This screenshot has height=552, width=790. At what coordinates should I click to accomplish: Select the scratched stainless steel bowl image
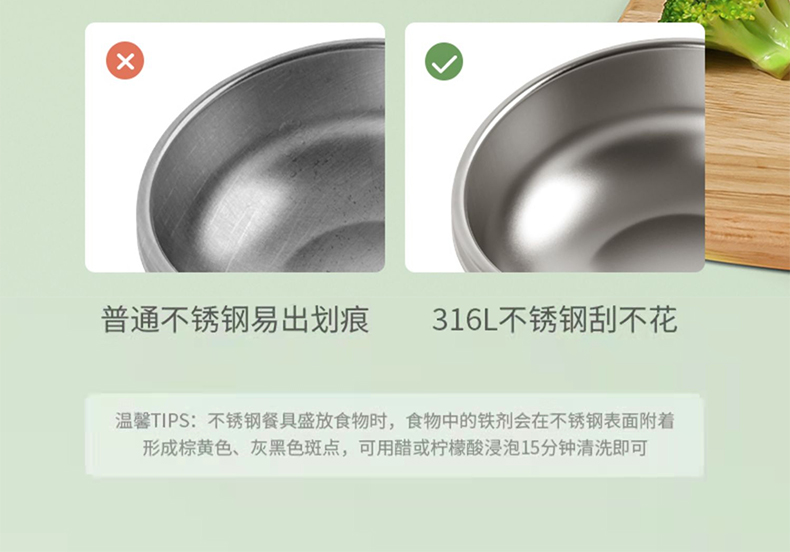click(235, 147)
